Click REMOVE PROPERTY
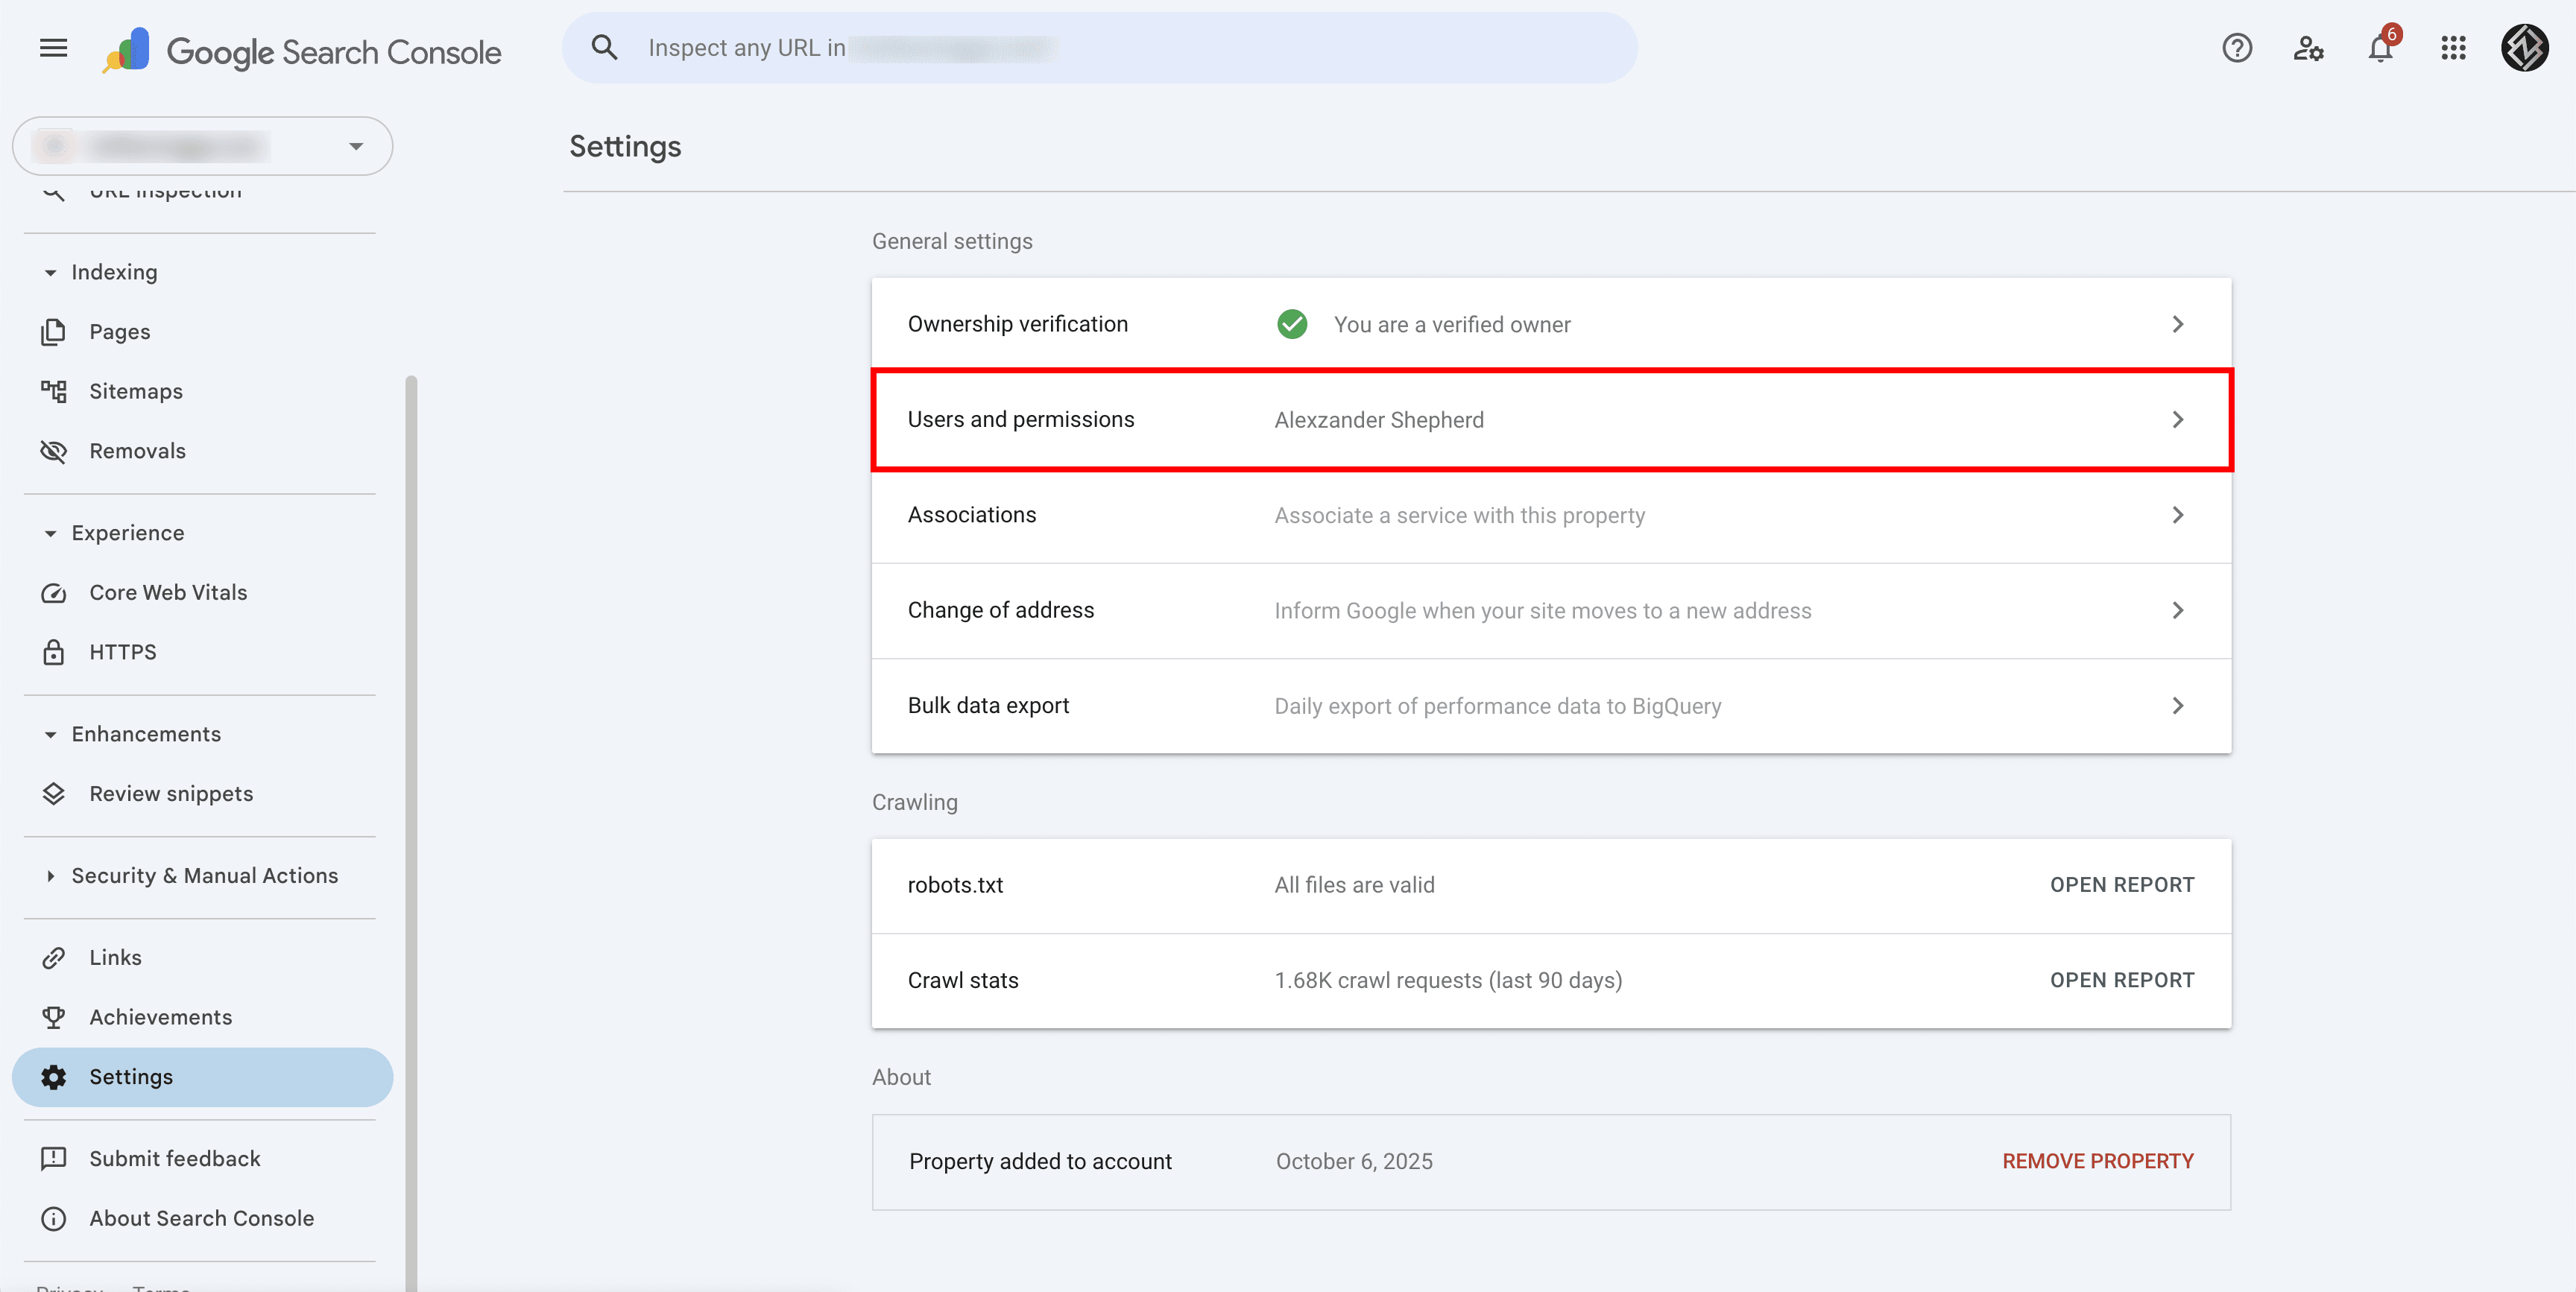Screen dimensions: 2576x1292 coord(2097,1161)
